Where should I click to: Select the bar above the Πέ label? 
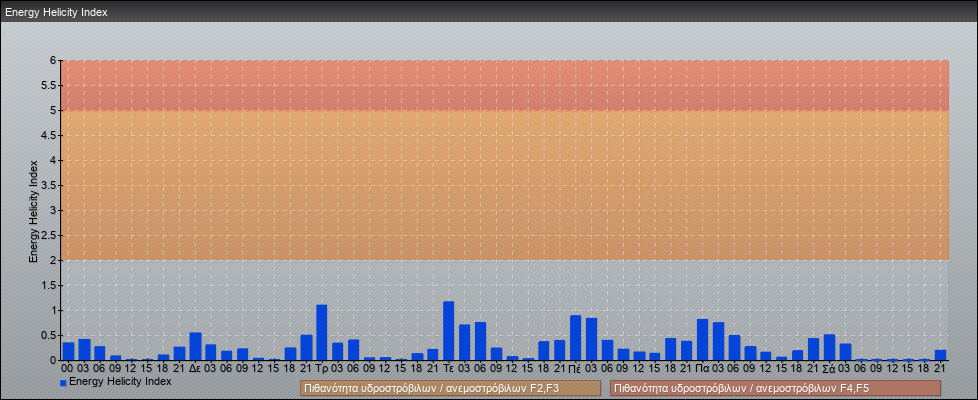tap(576, 338)
